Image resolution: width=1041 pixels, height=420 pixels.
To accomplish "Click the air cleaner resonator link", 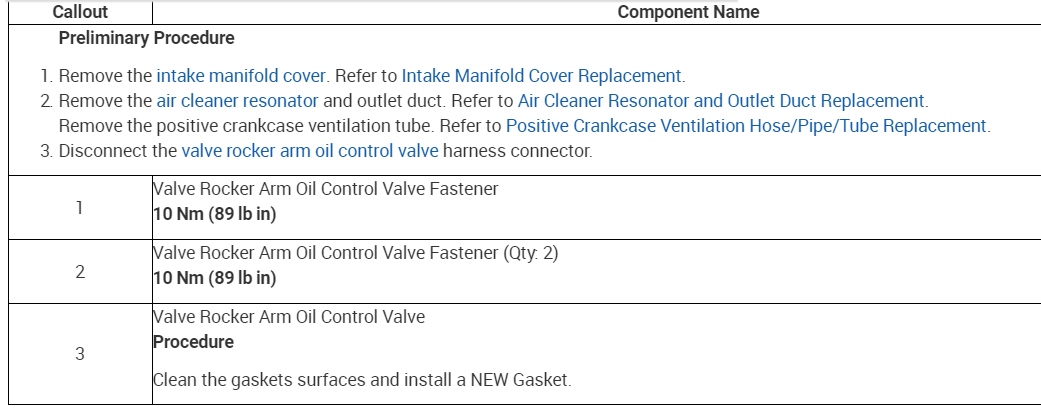I will (237, 101).
